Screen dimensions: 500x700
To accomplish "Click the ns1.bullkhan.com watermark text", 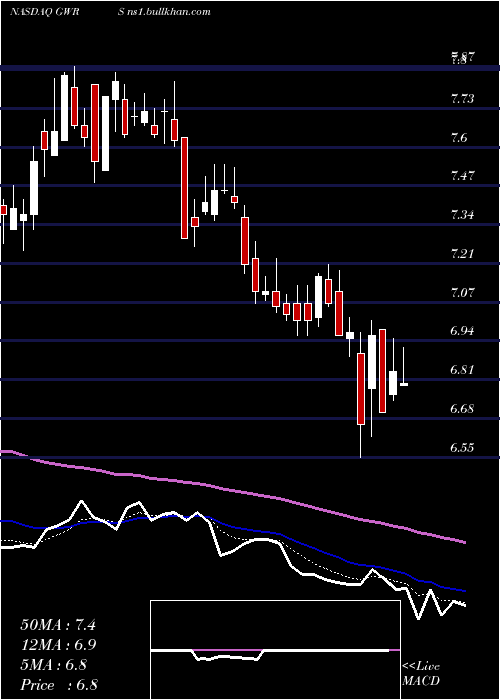I will point(170,12).
